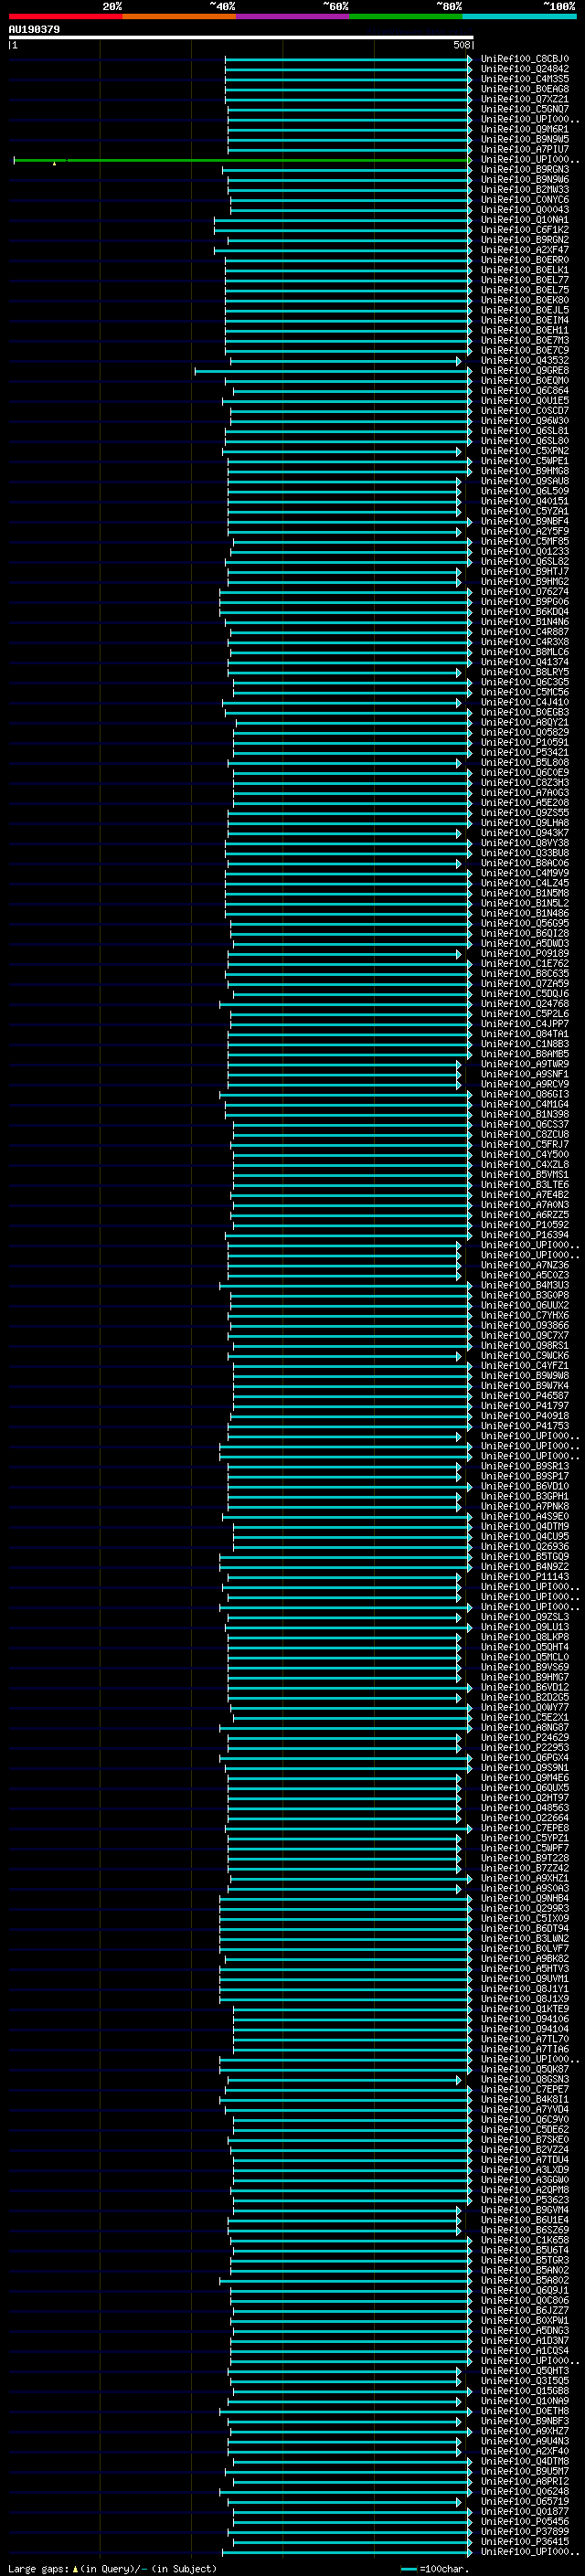The width and height of the screenshot is (585, 2576).
Task: Select hit label UniRef100_B9NBF4
Action: (525, 522)
